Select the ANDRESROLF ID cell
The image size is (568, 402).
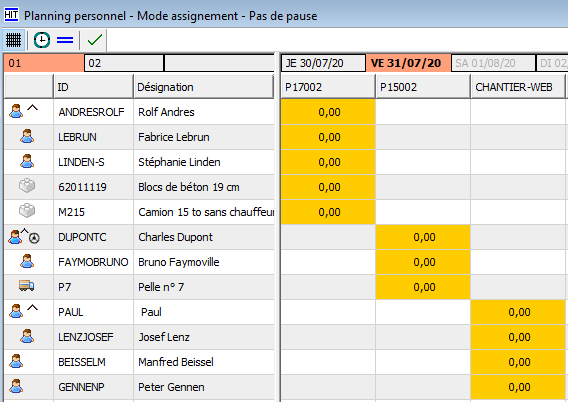point(93,112)
